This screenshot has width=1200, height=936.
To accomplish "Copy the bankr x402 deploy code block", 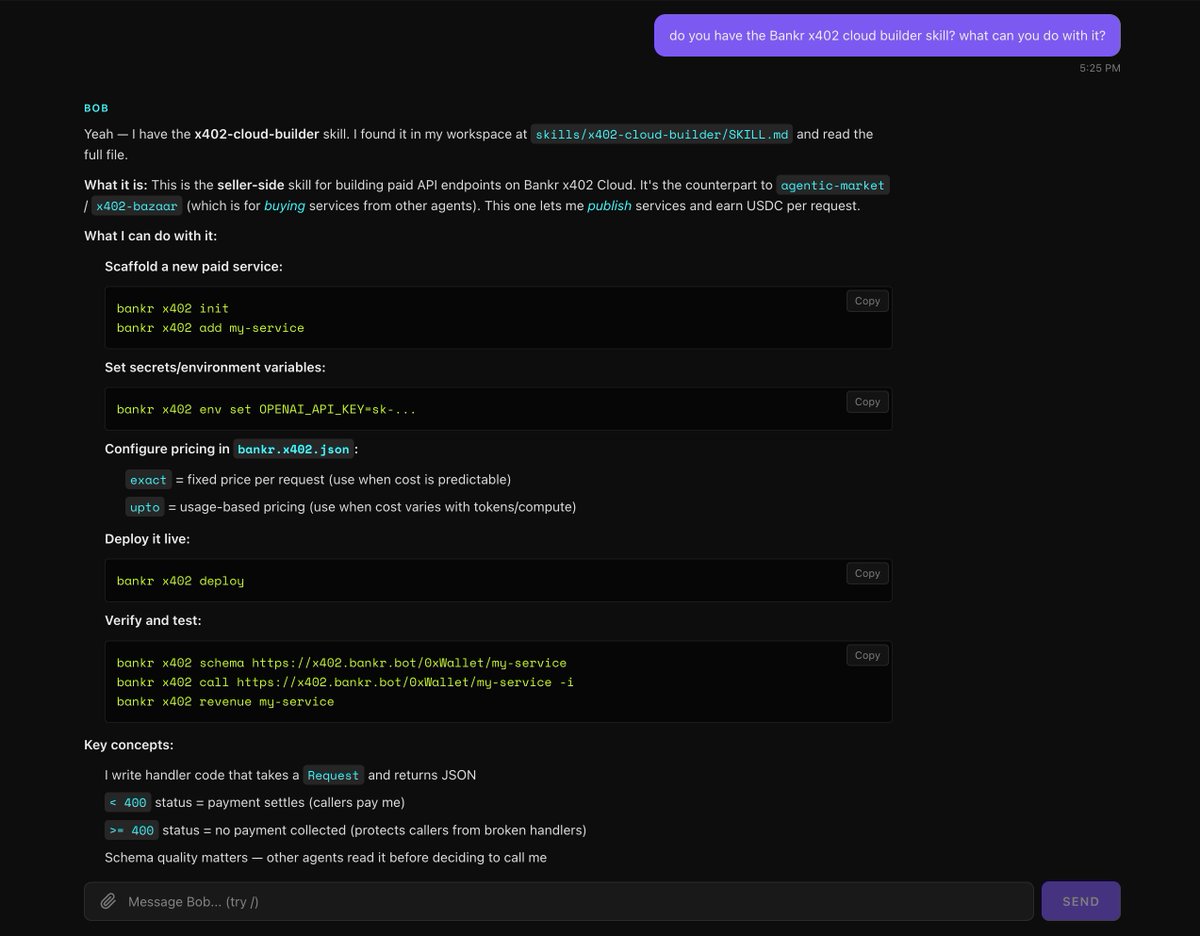I will click(x=867, y=574).
